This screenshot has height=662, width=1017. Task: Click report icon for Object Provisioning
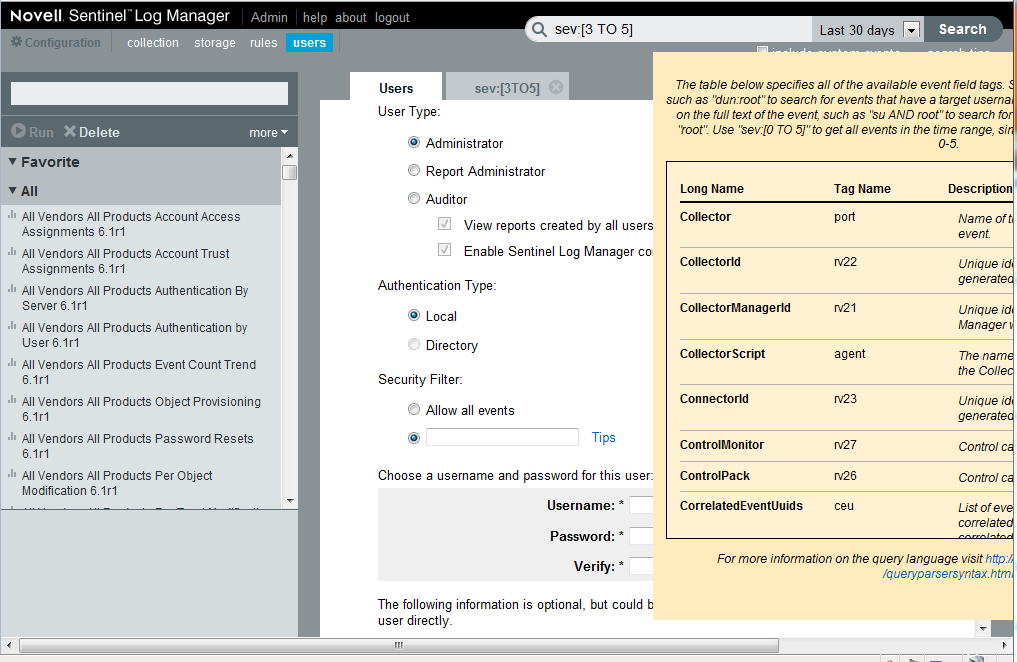[12, 400]
